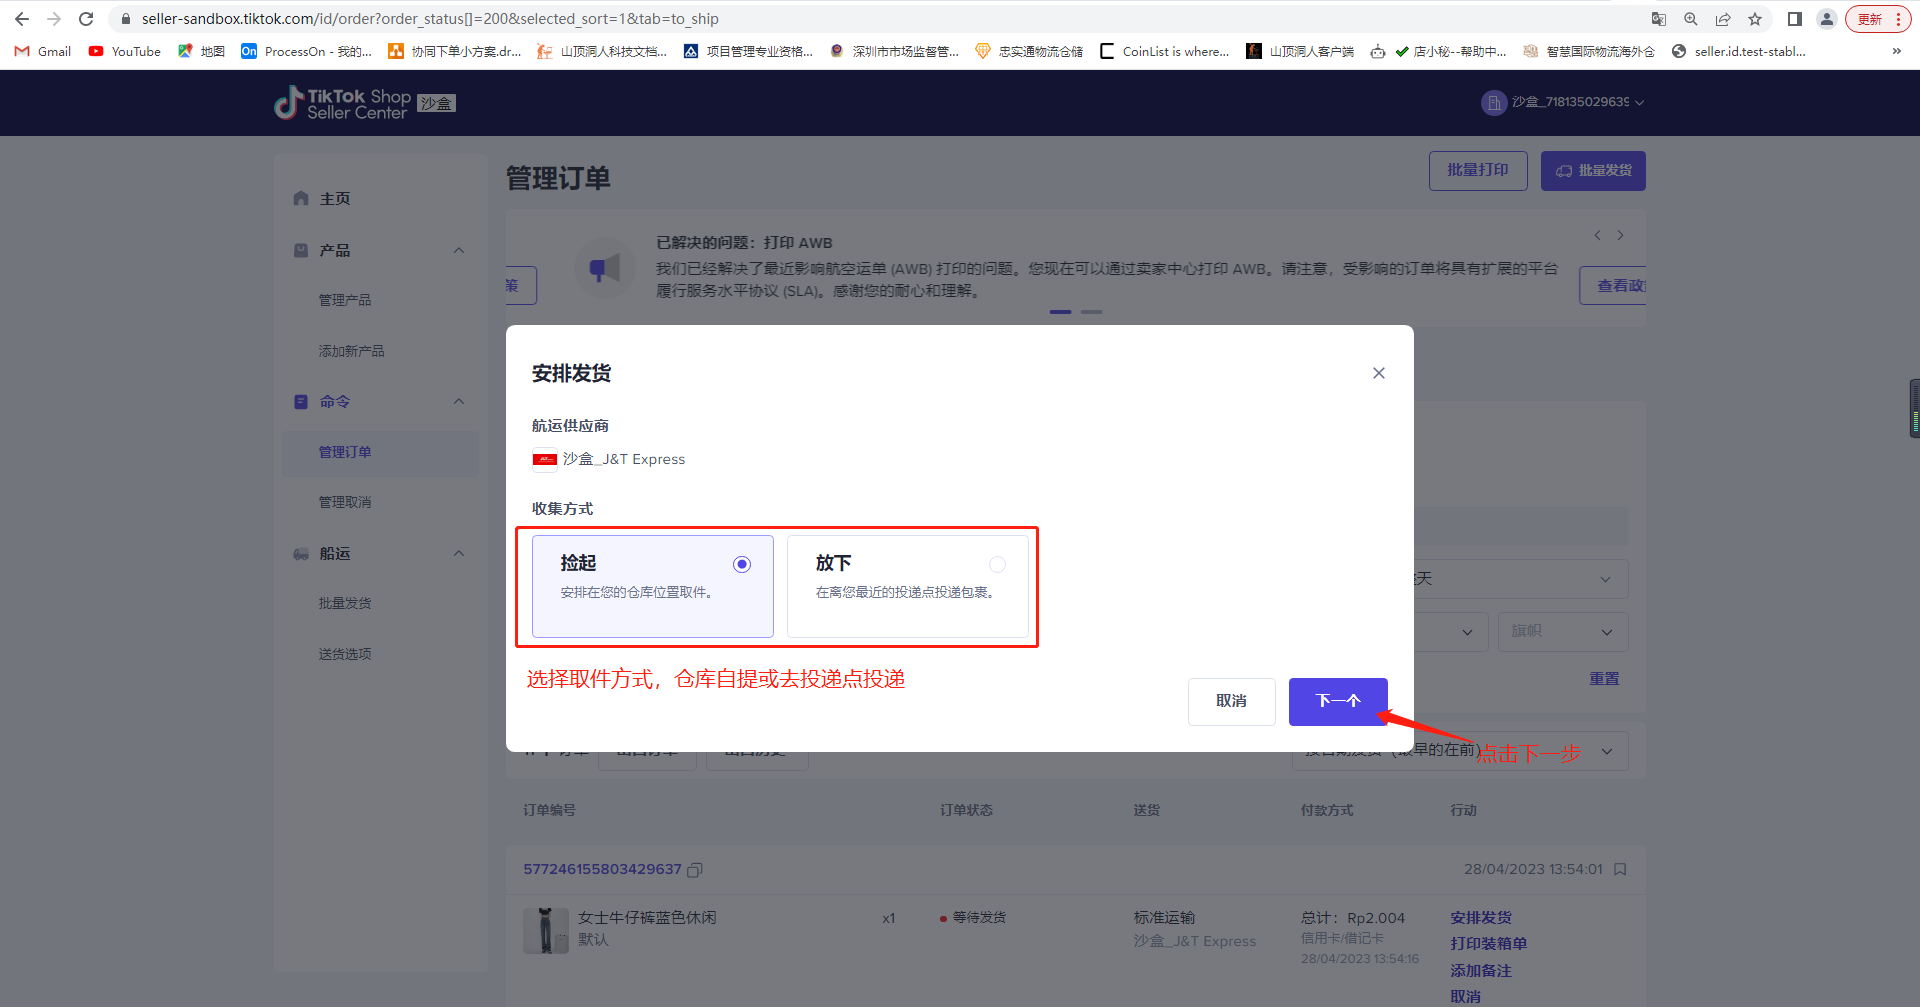This screenshot has width=1920, height=1007.
Task: Select the 放下 drop-off radio option
Action: [997, 564]
